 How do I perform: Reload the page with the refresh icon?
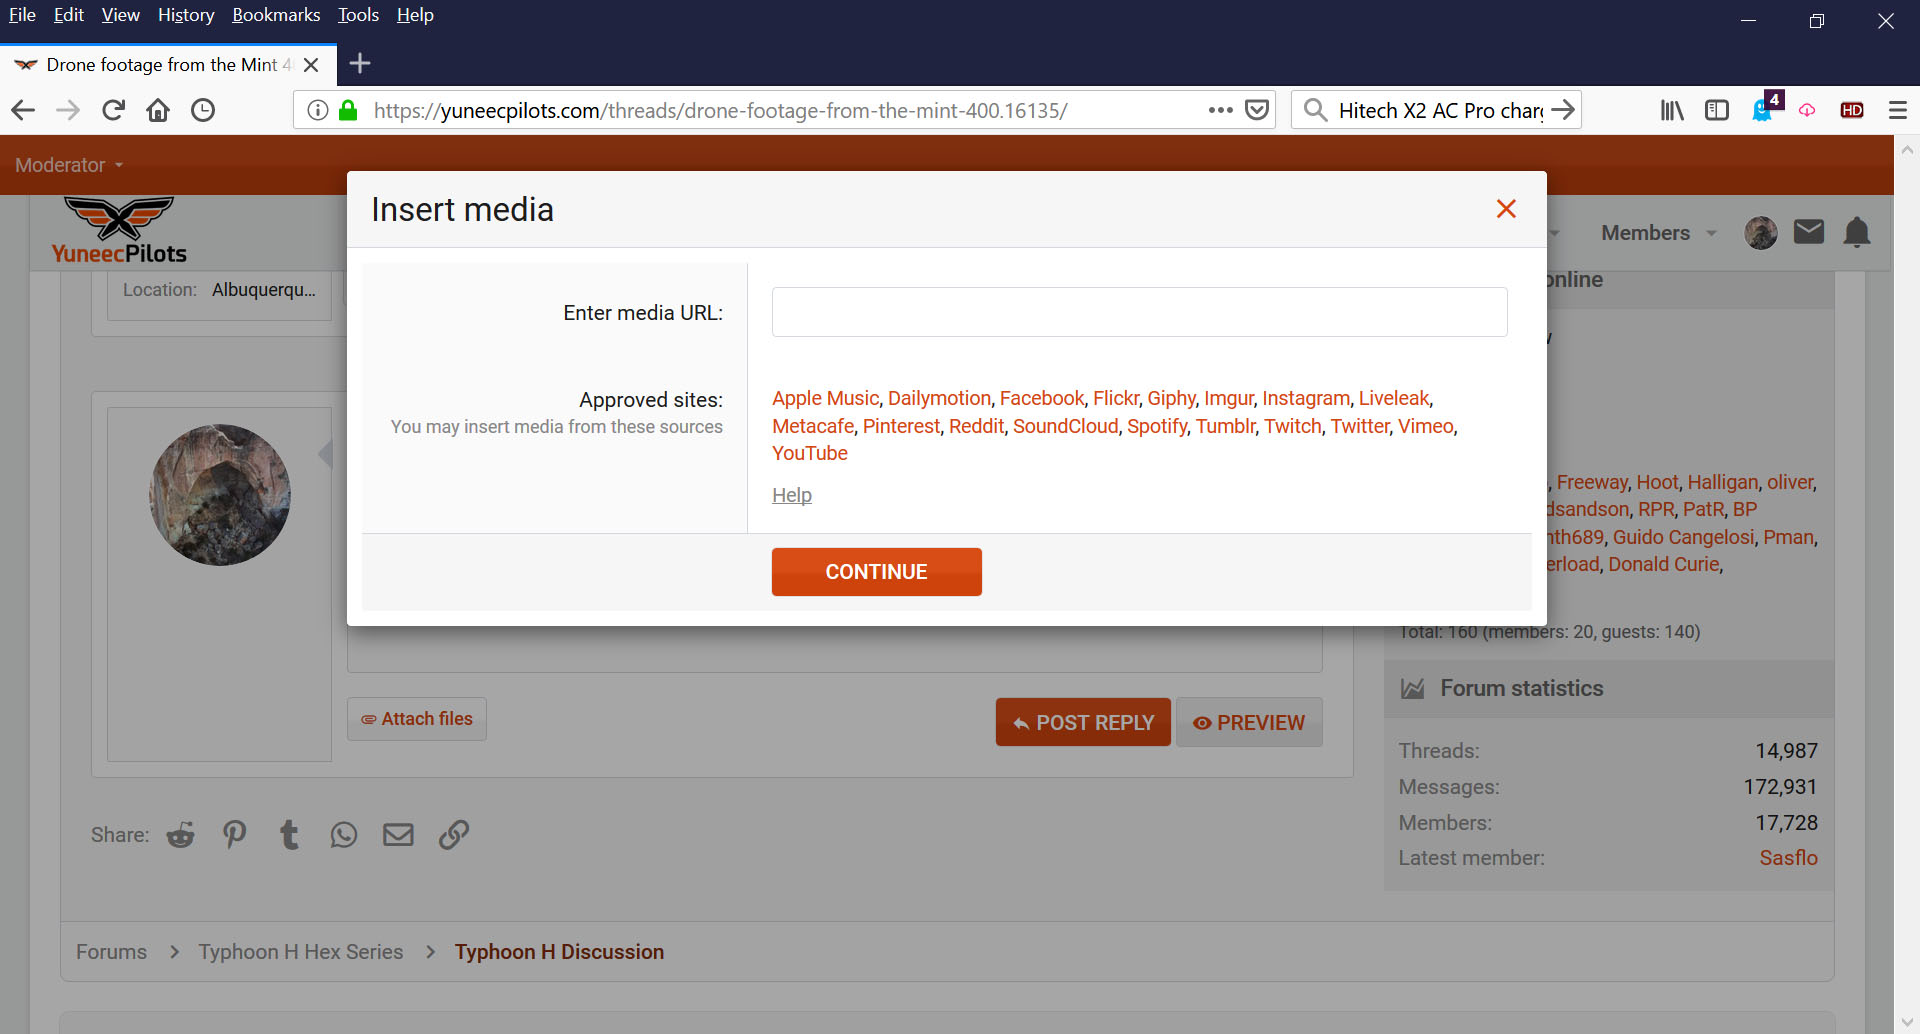(113, 110)
